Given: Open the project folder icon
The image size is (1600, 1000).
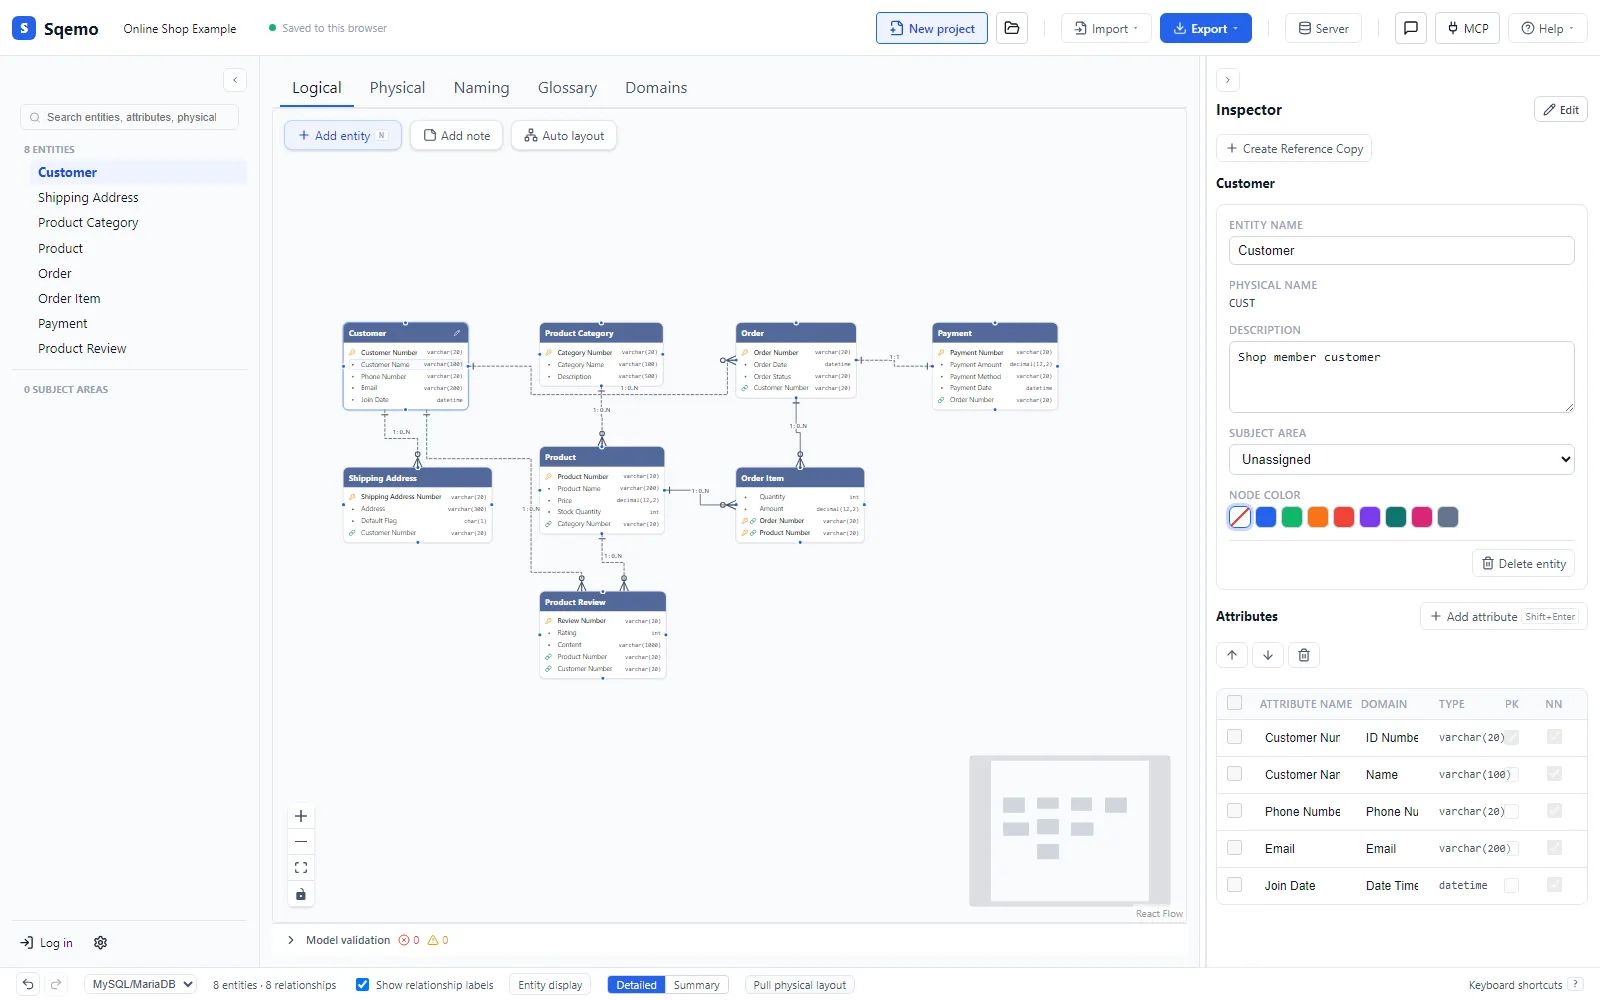Looking at the screenshot, I should (1012, 28).
